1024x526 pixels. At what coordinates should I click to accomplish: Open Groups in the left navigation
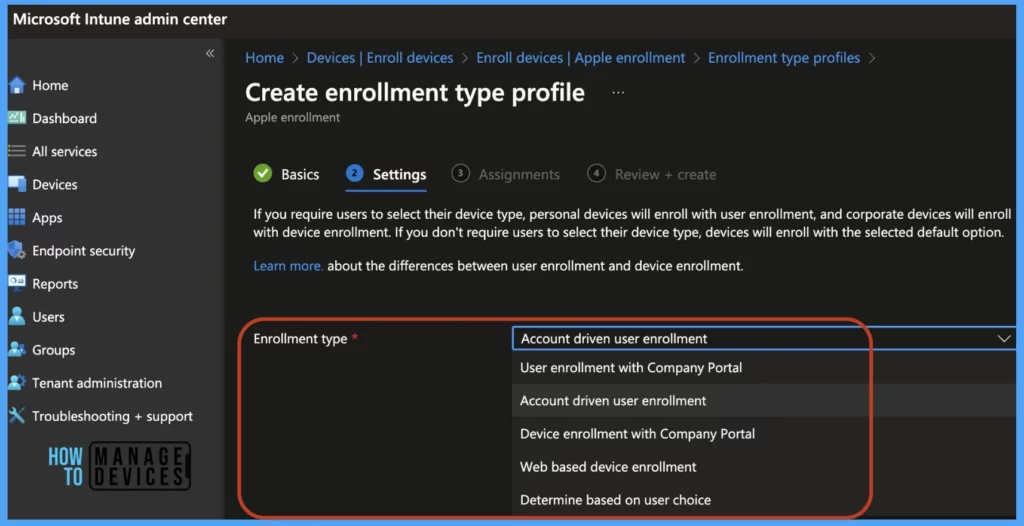54,350
